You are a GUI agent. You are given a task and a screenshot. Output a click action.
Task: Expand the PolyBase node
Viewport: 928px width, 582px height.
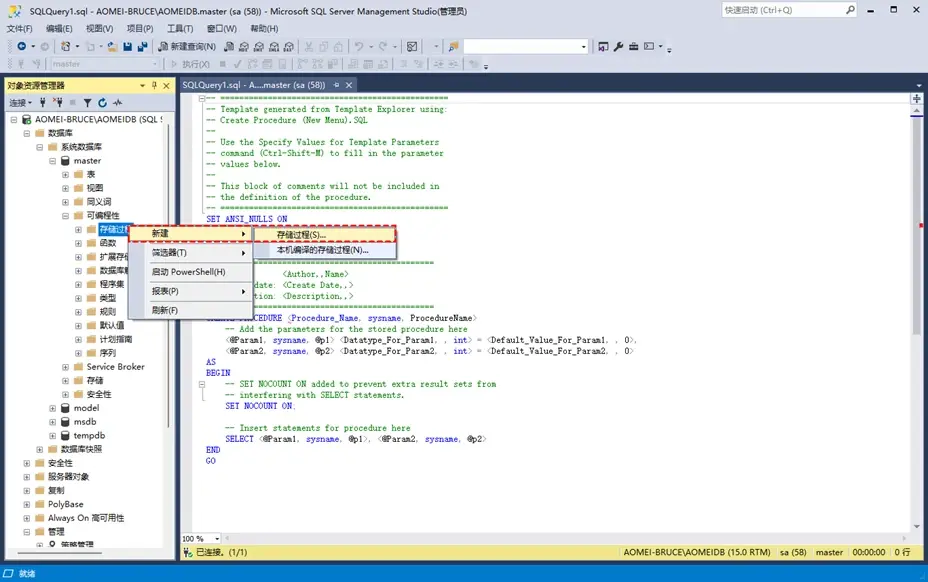click(x=27, y=504)
